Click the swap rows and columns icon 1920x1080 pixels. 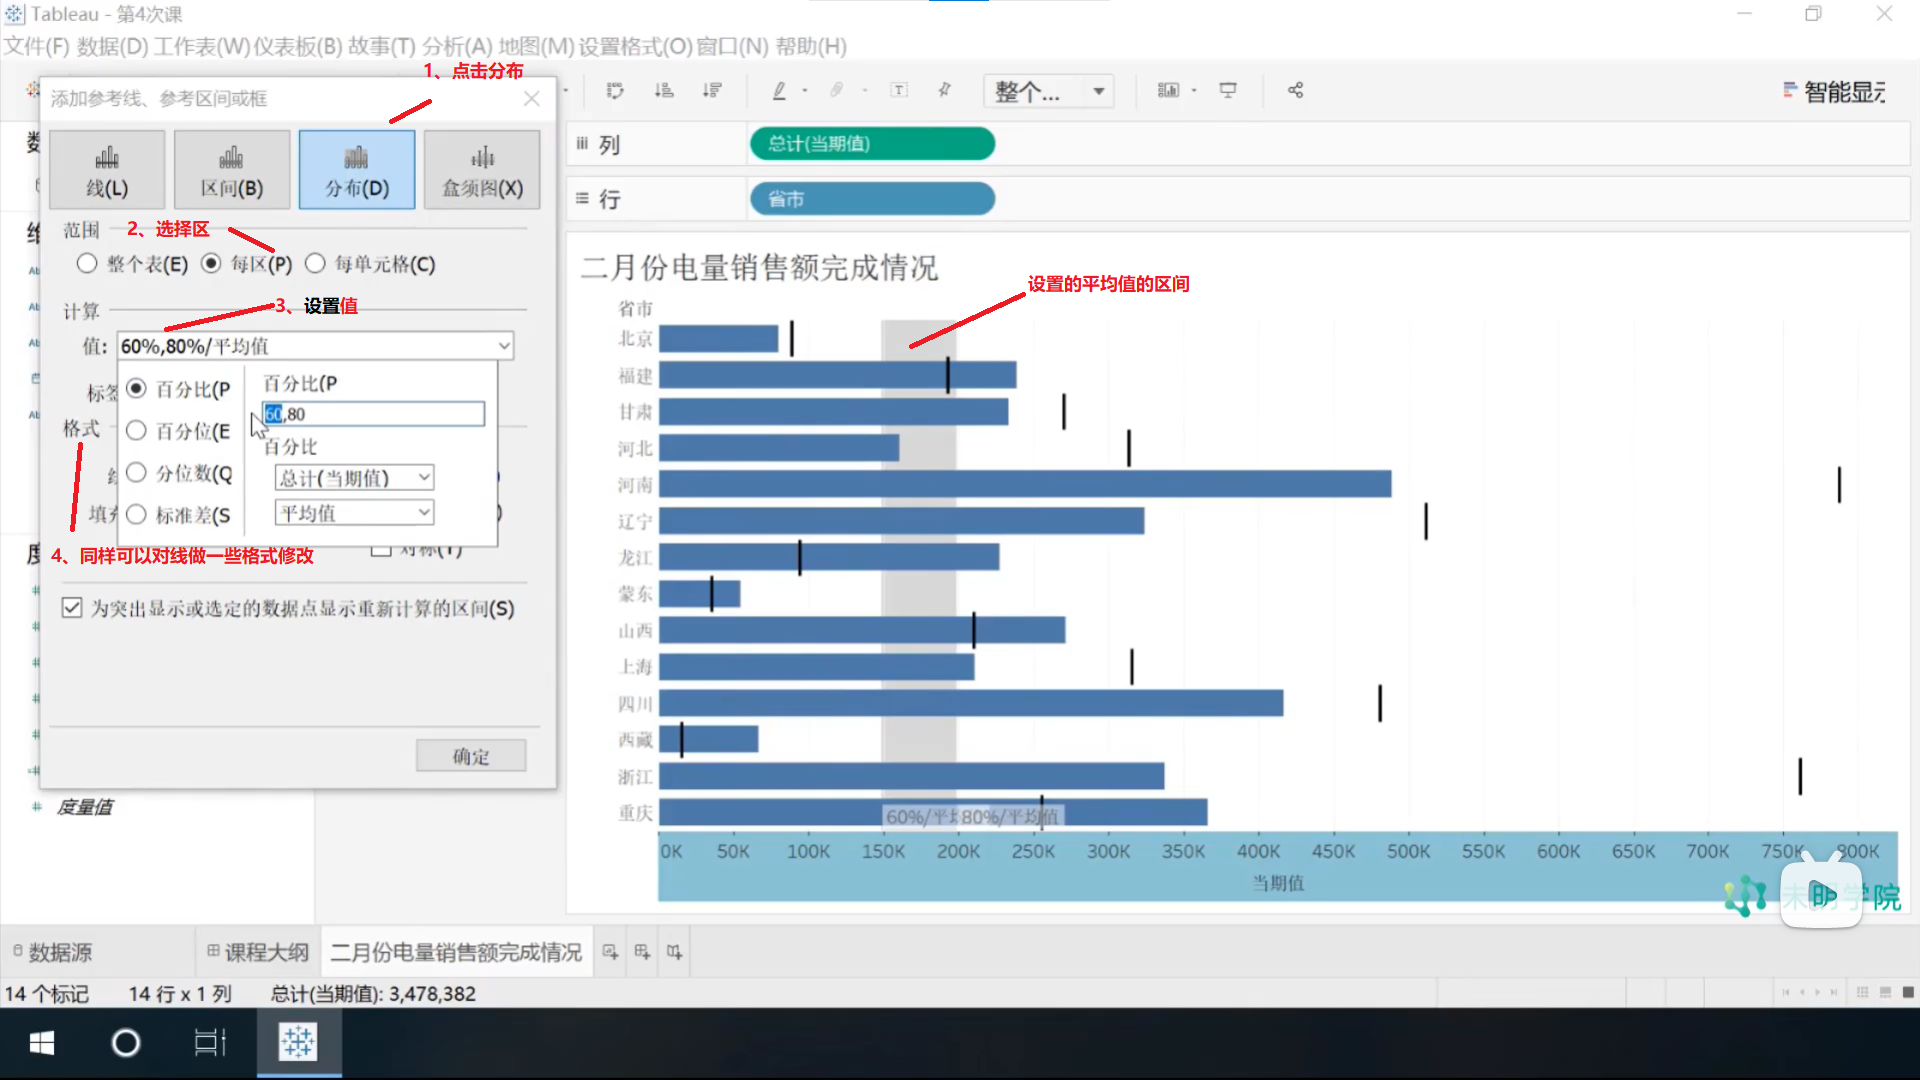[615, 91]
